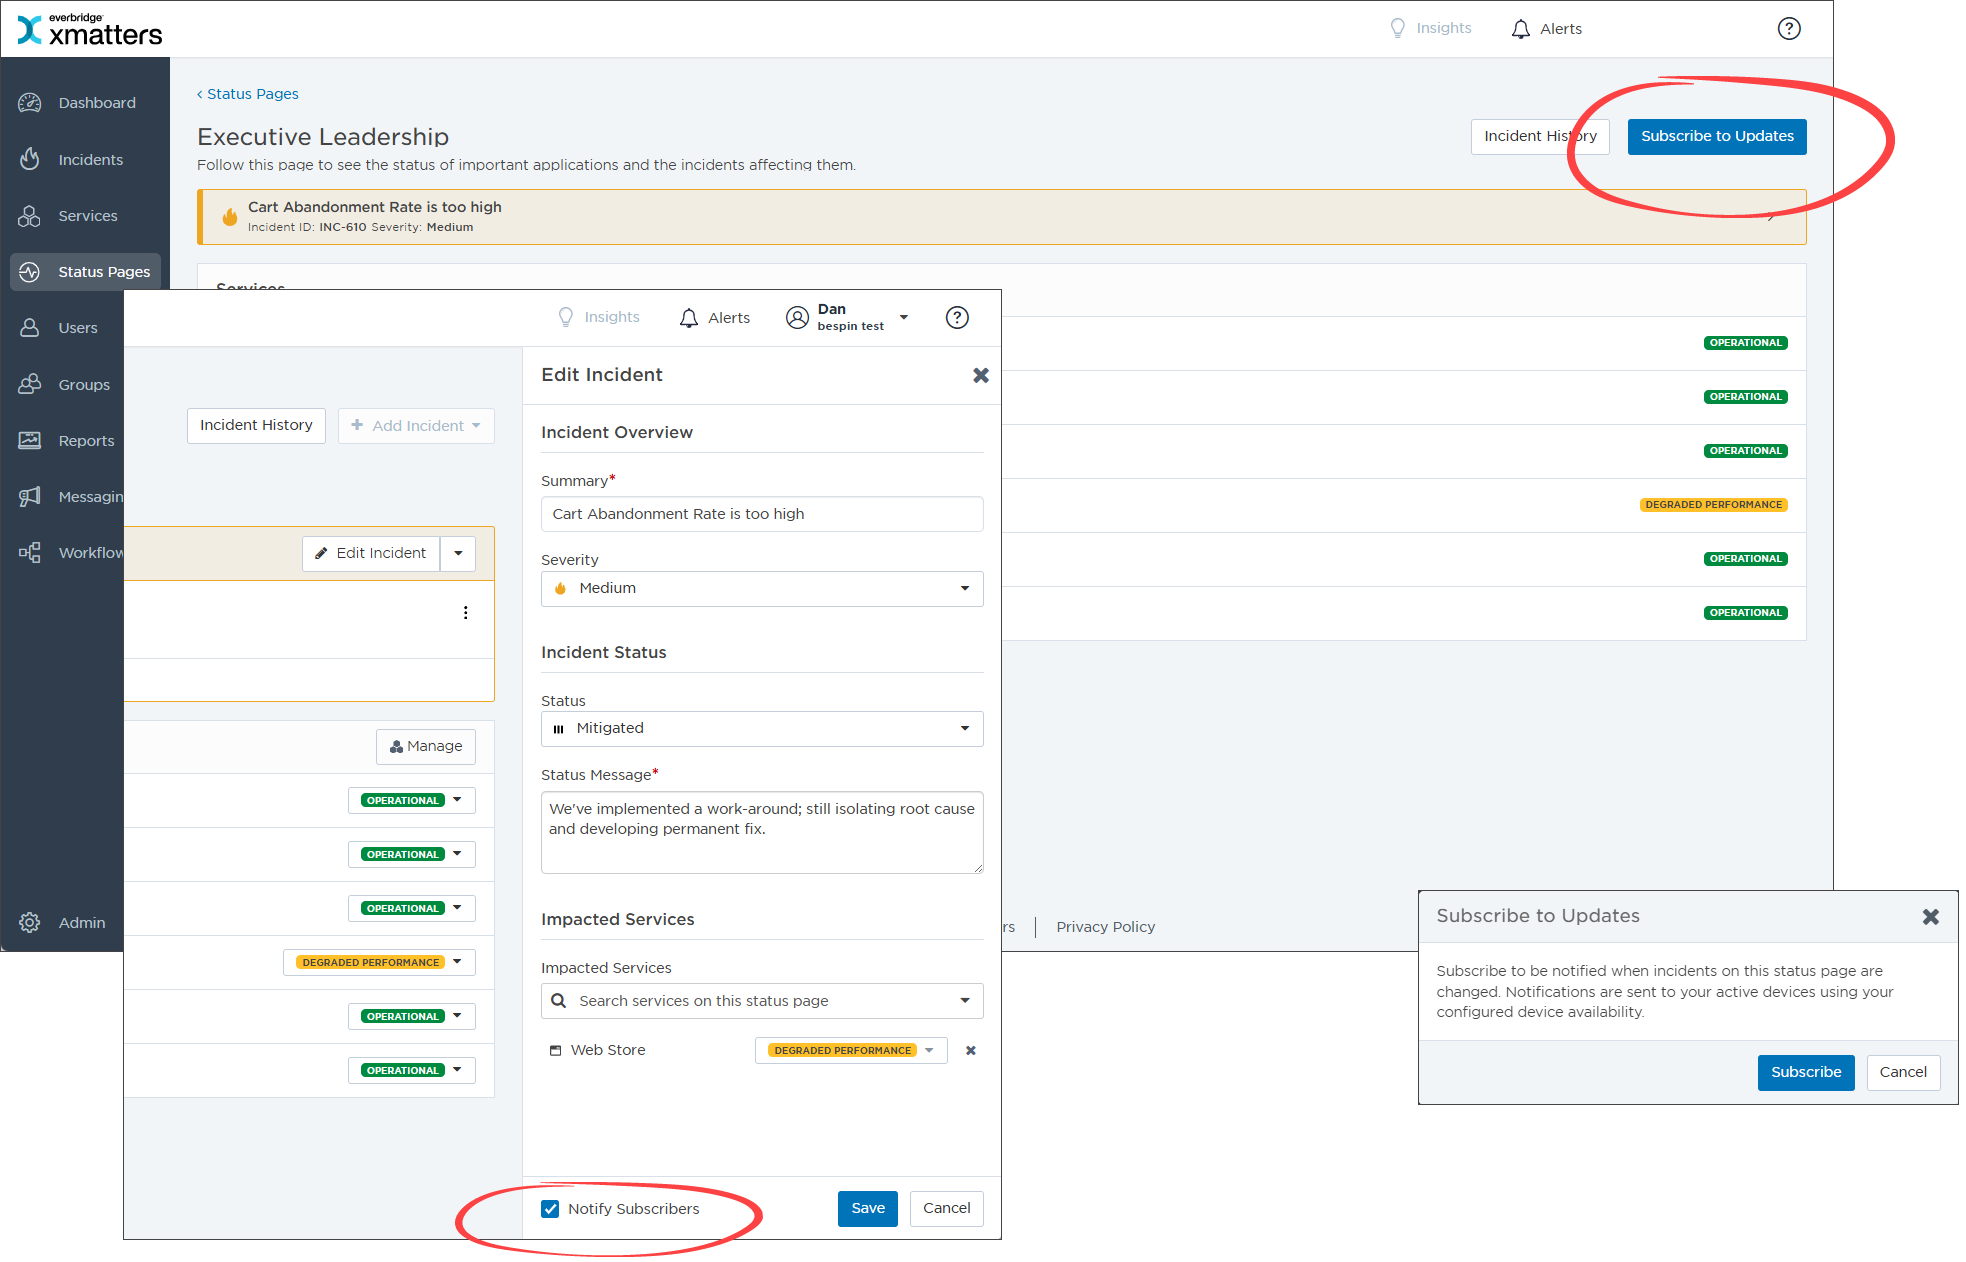Viewport: 1966px width, 1262px height.
Task: Open the Status Mitigated dropdown
Action: click(762, 729)
